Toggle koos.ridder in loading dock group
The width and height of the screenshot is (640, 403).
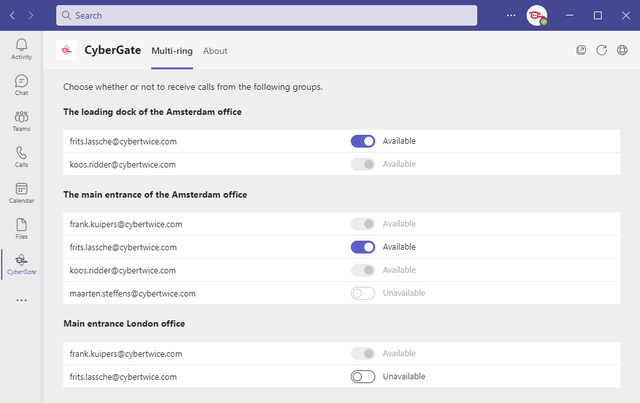point(362,164)
